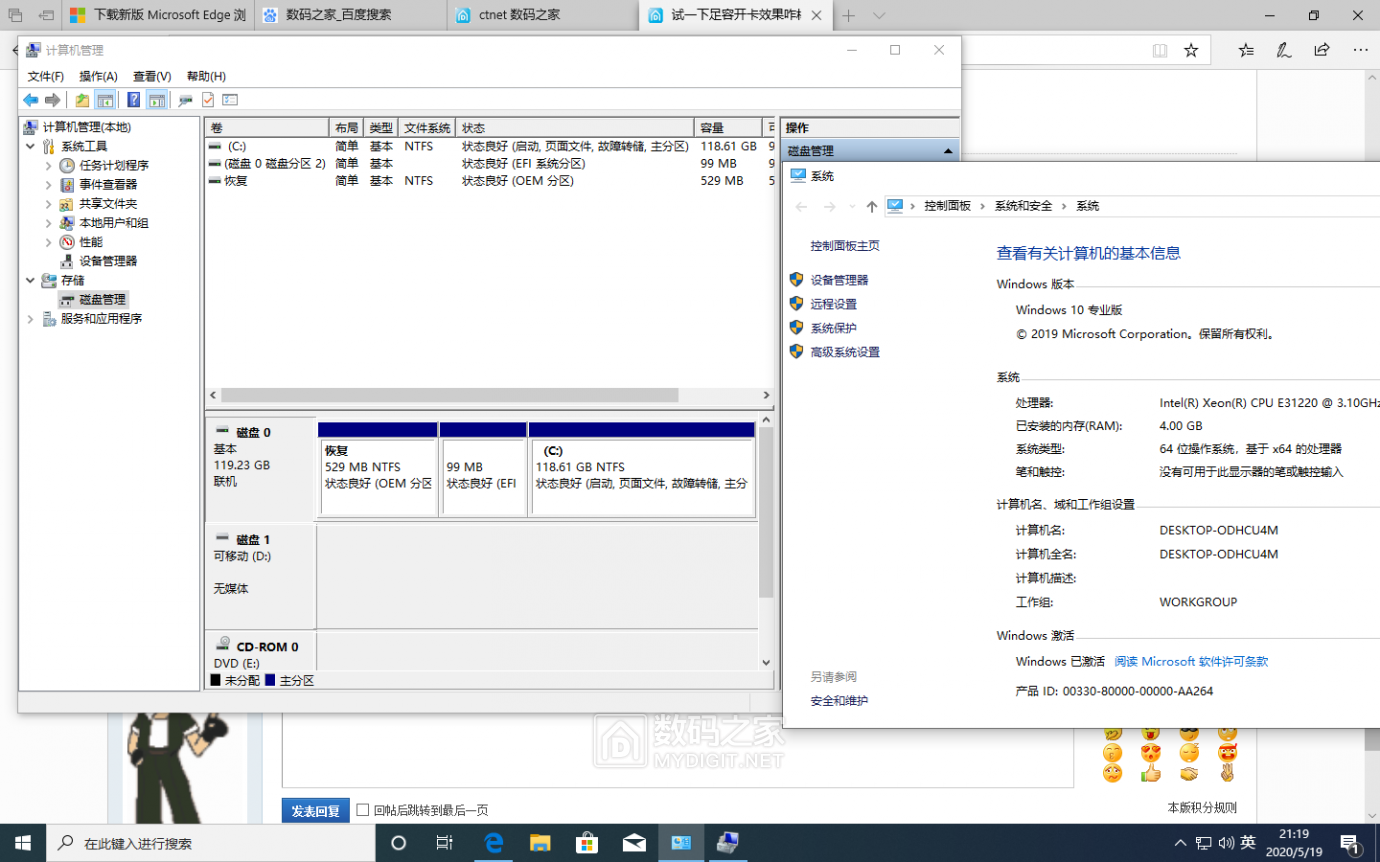Open the Edge tab list dropdown chevron
1380x862 pixels.
pyautogui.click(x=879, y=16)
